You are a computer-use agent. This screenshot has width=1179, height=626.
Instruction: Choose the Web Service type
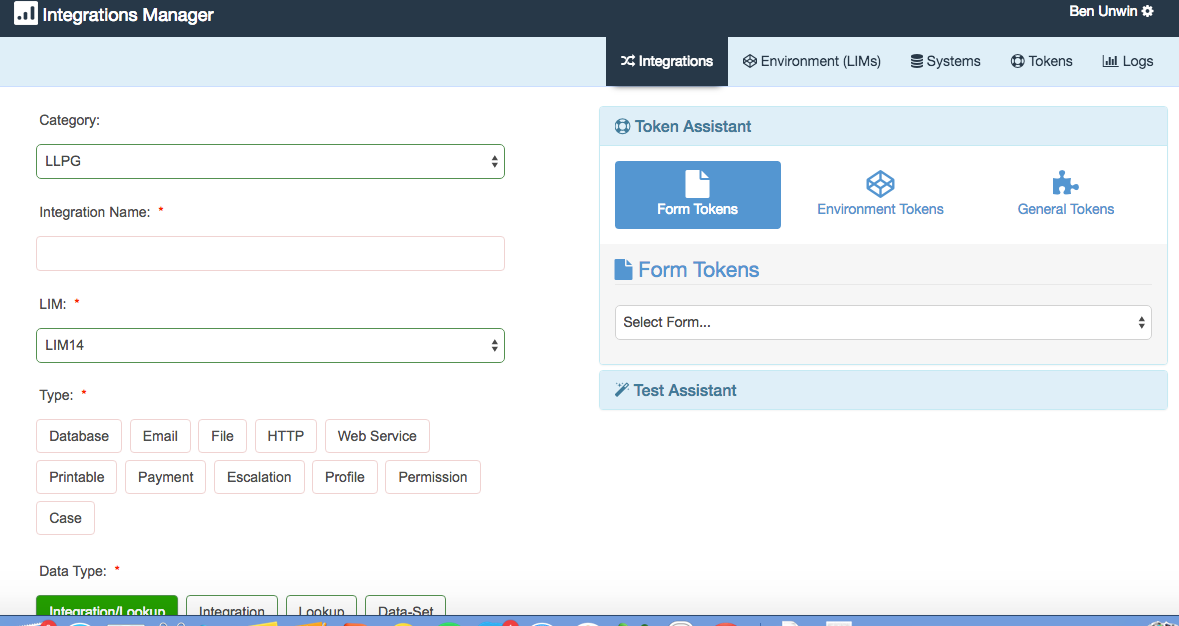pos(377,436)
